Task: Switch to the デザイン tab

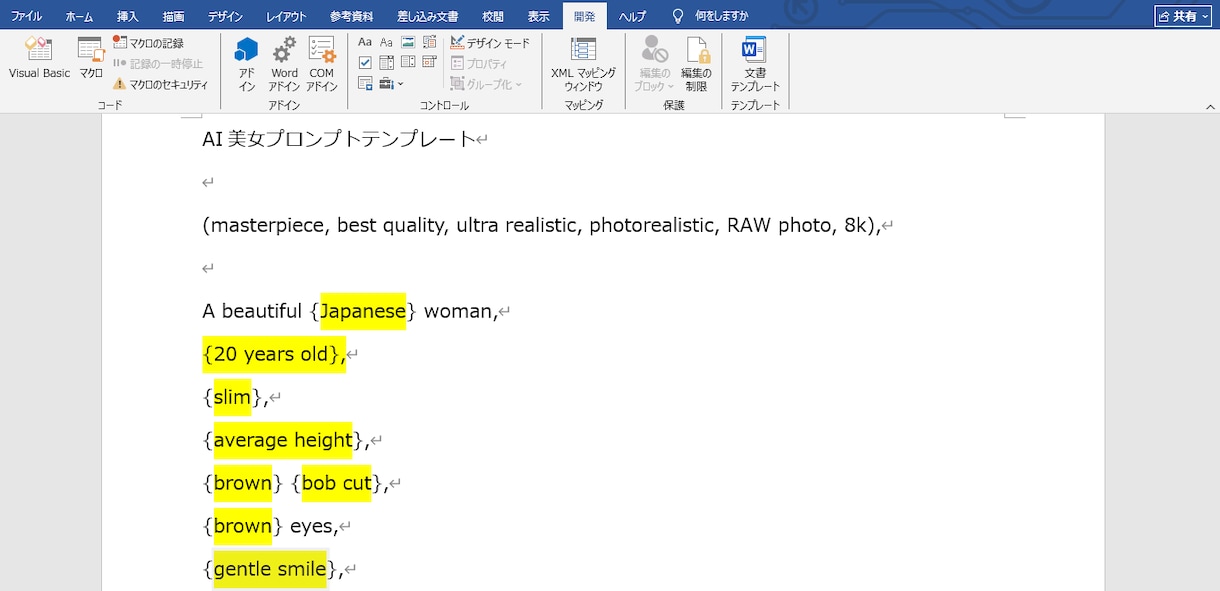Action: [225, 16]
